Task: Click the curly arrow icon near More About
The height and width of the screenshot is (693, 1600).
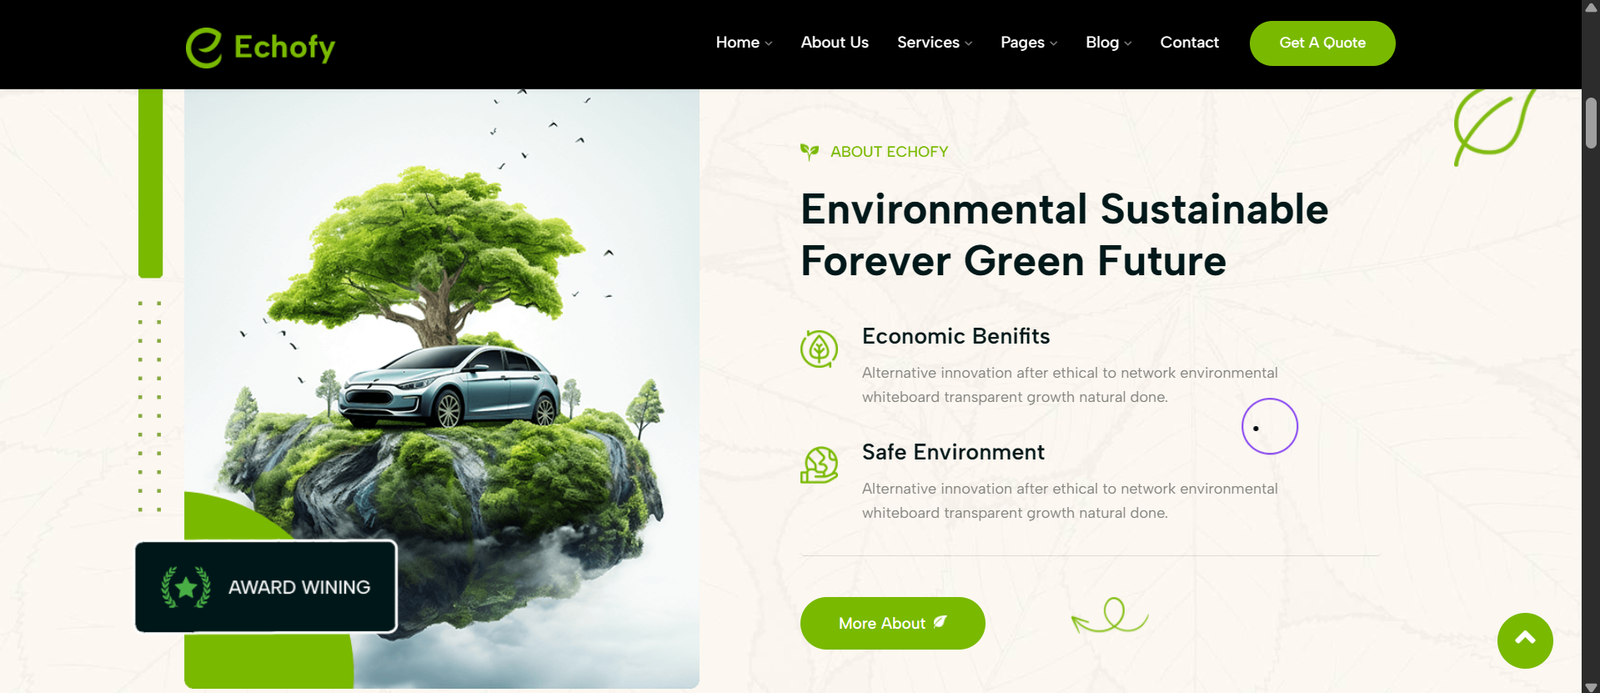Action: click(x=1110, y=616)
